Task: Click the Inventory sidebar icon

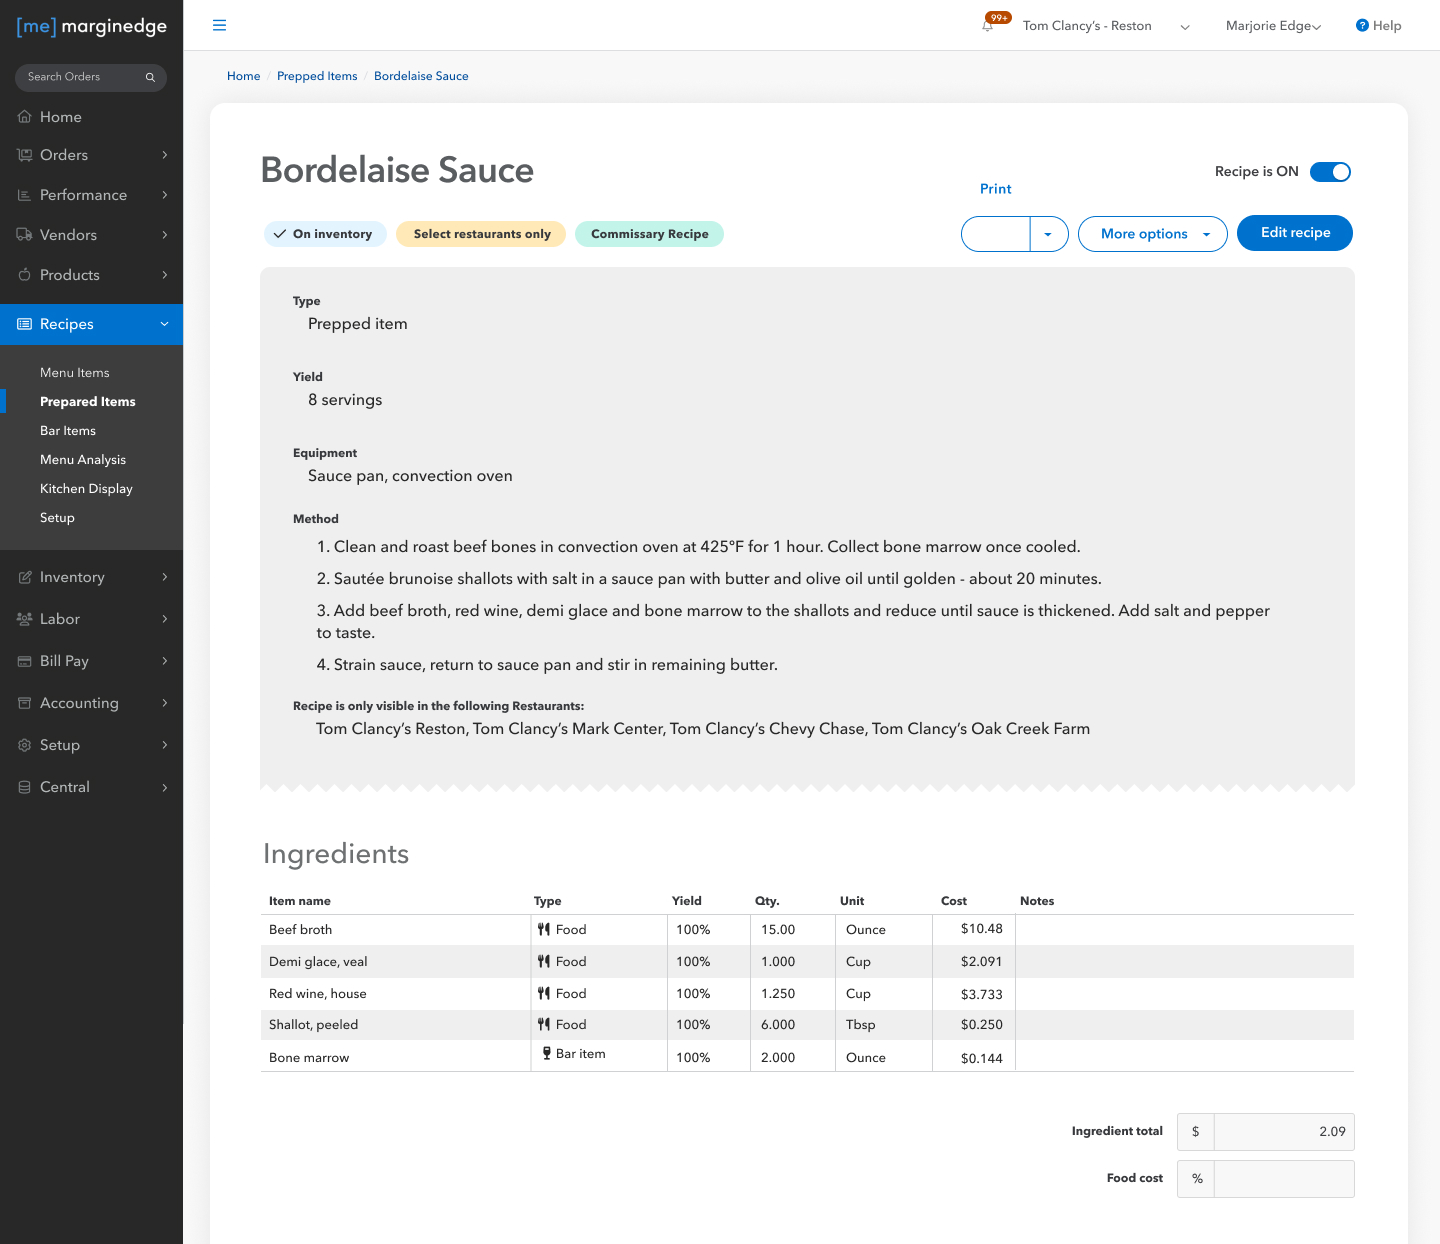Action: [25, 577]
